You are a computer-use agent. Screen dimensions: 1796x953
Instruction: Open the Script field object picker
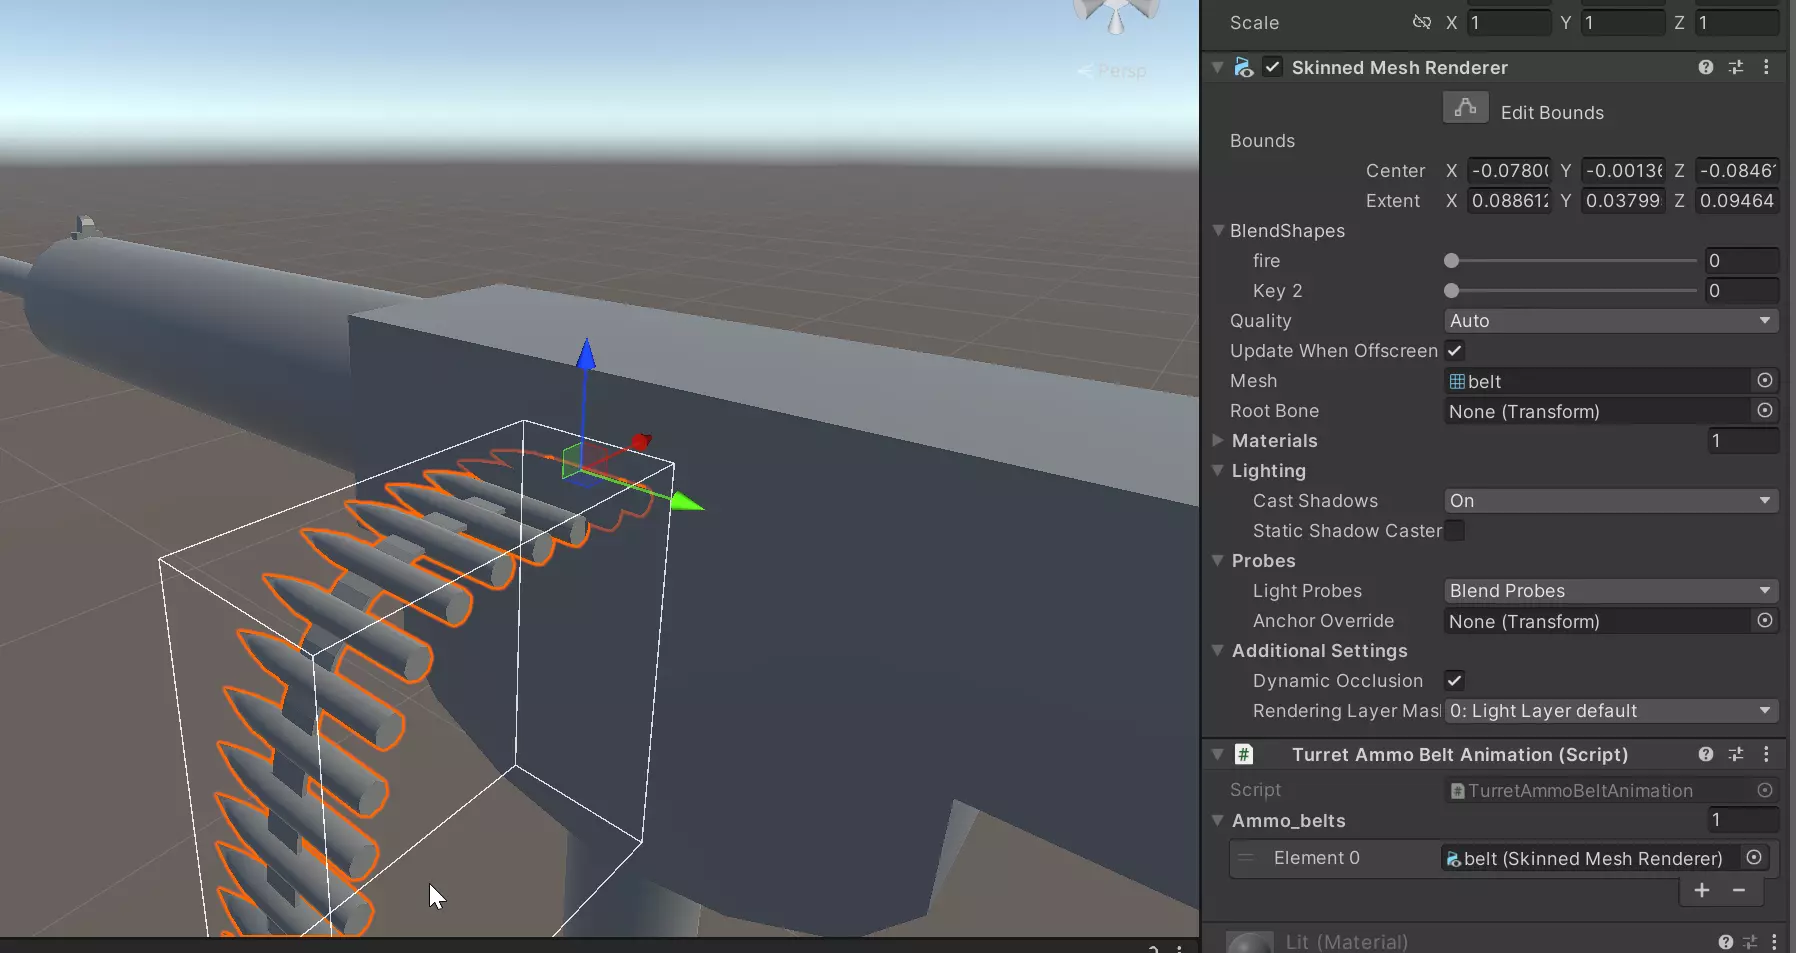(x=1765, y=790)
